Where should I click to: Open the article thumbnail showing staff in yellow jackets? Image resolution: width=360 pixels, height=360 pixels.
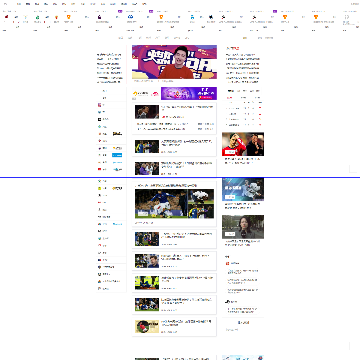pyautogui.click(x=147, y=283)
